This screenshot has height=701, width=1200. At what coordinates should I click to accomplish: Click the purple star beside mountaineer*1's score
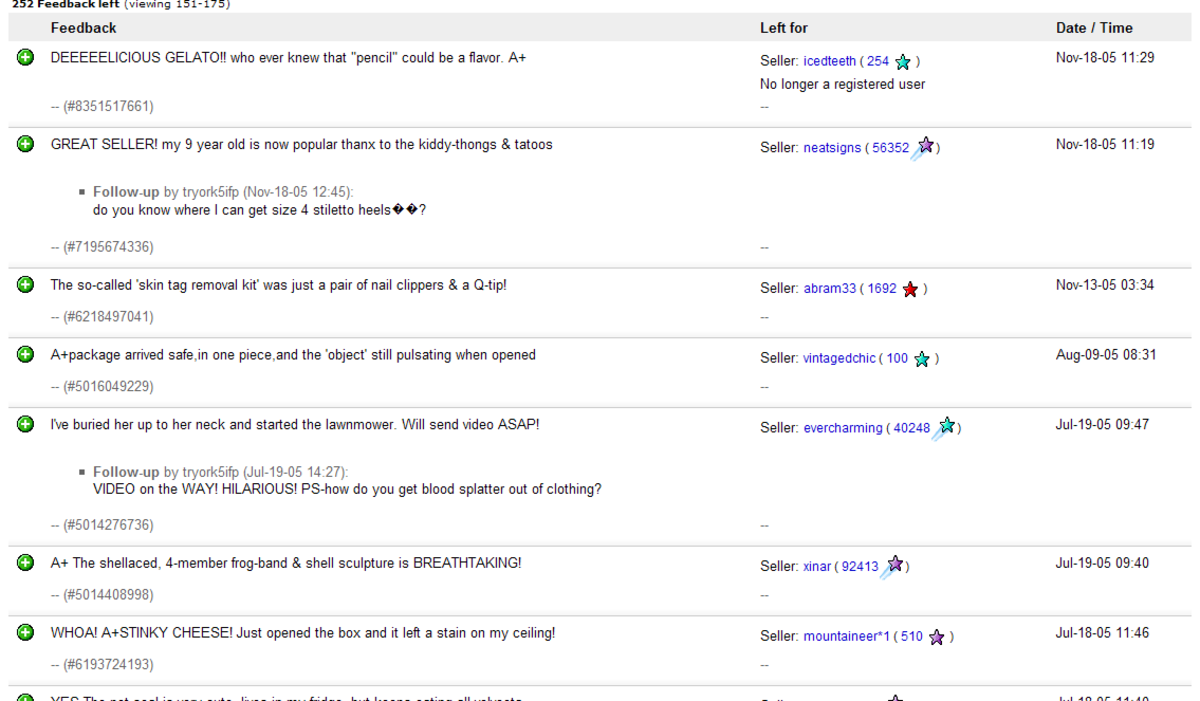[x=936, y=637]
